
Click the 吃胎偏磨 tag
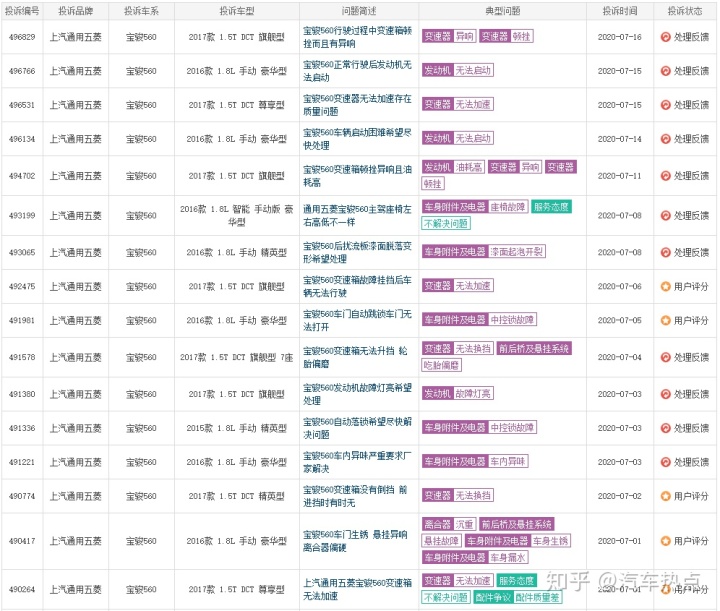coord(441,365)
